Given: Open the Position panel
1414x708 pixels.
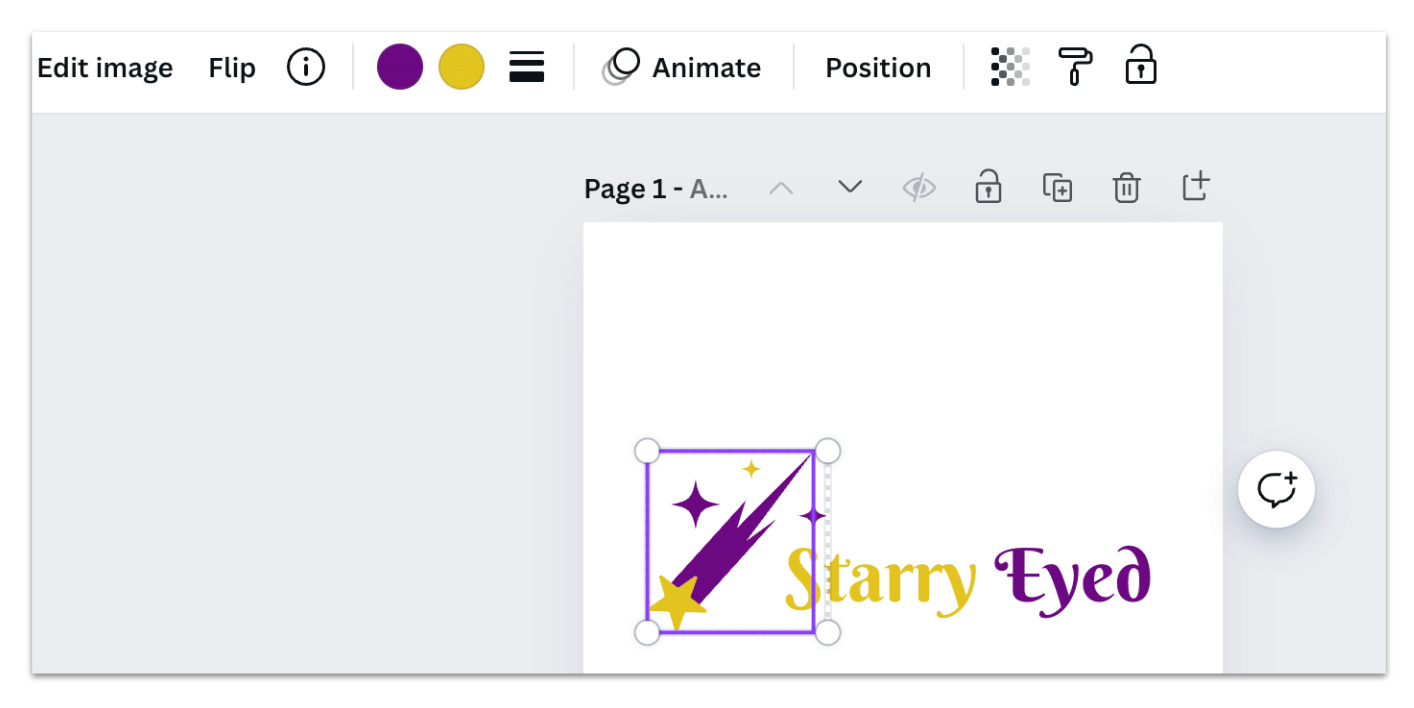Looking at the screenshot, I should pos(878,68).
